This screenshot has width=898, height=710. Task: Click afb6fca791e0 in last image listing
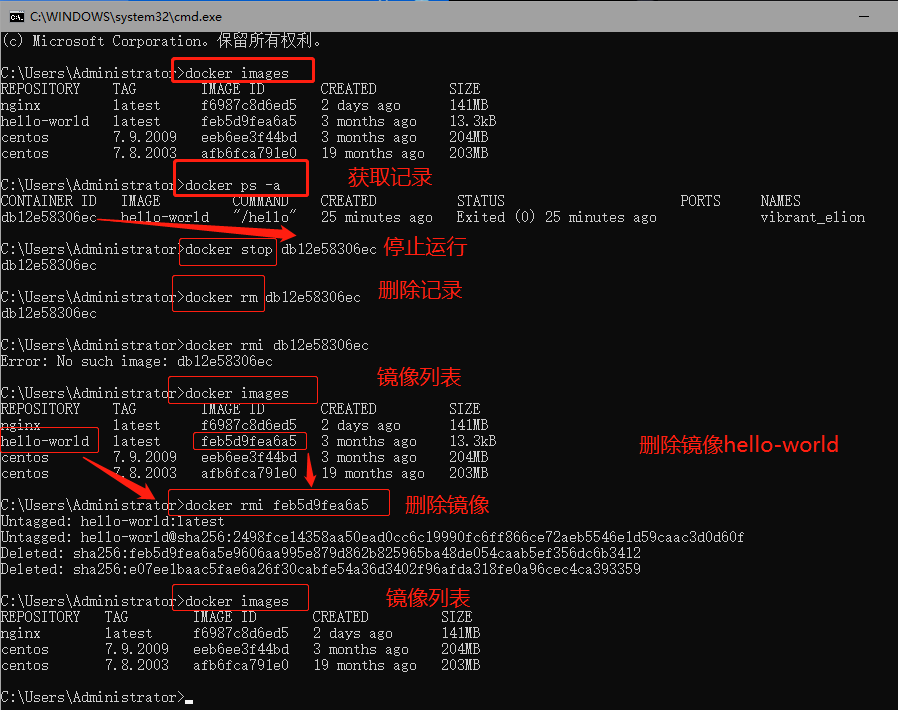click(241, 665)
